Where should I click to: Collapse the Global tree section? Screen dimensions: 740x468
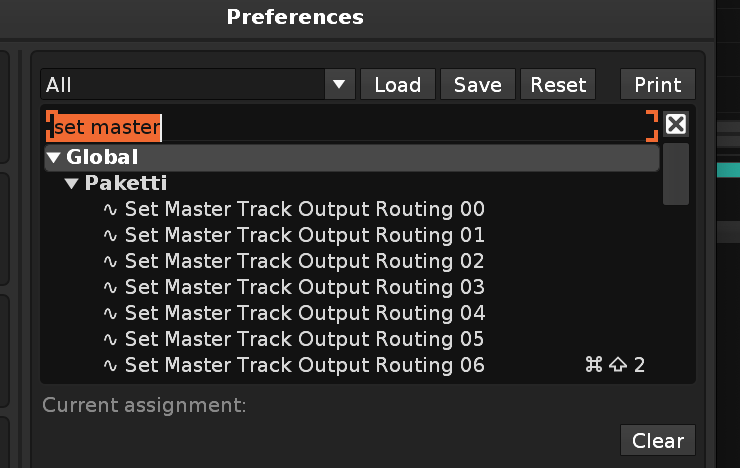pos(53,157)
